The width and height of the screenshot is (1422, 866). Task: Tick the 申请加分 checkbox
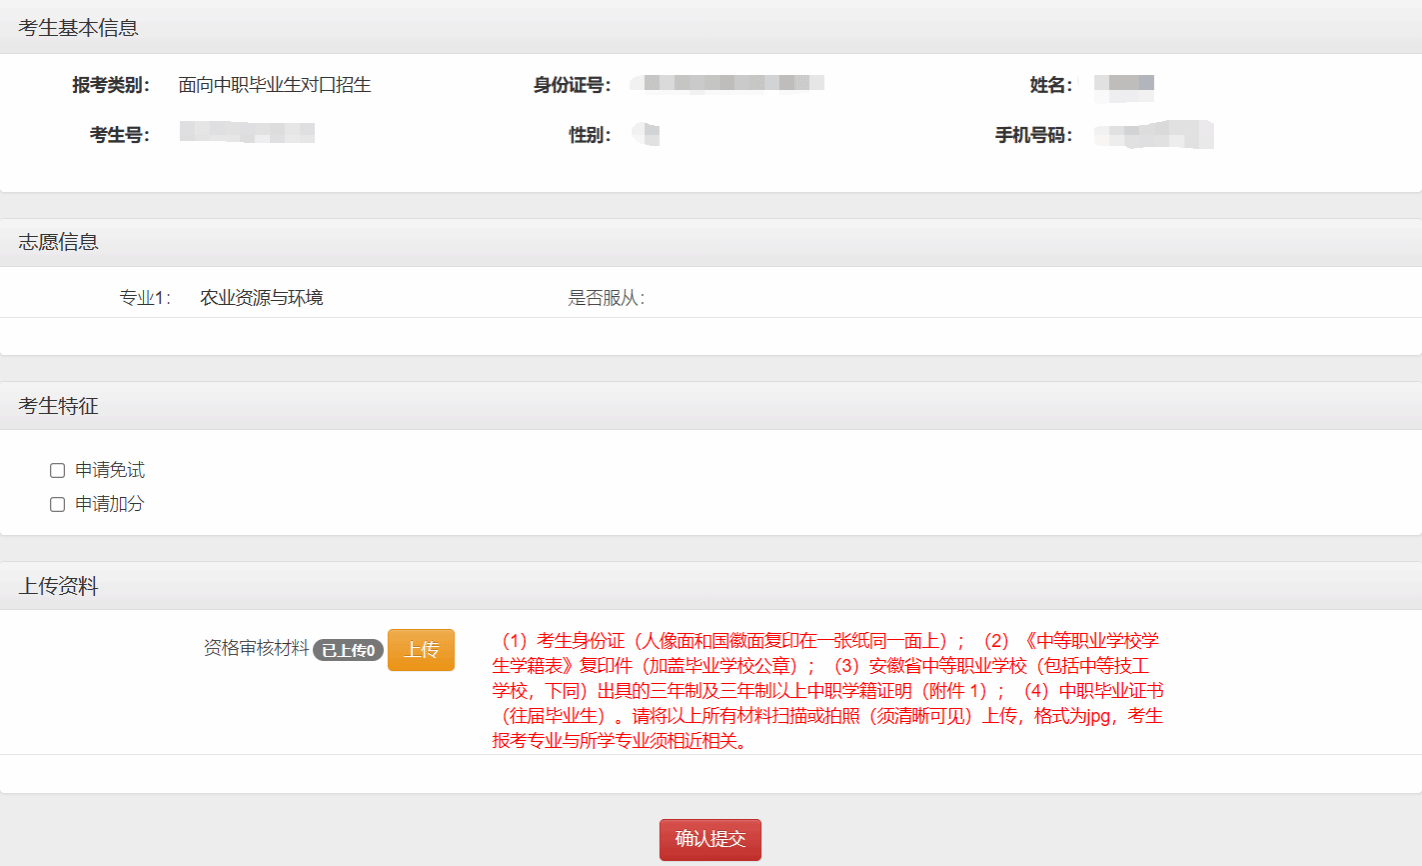tap(58, 504)
